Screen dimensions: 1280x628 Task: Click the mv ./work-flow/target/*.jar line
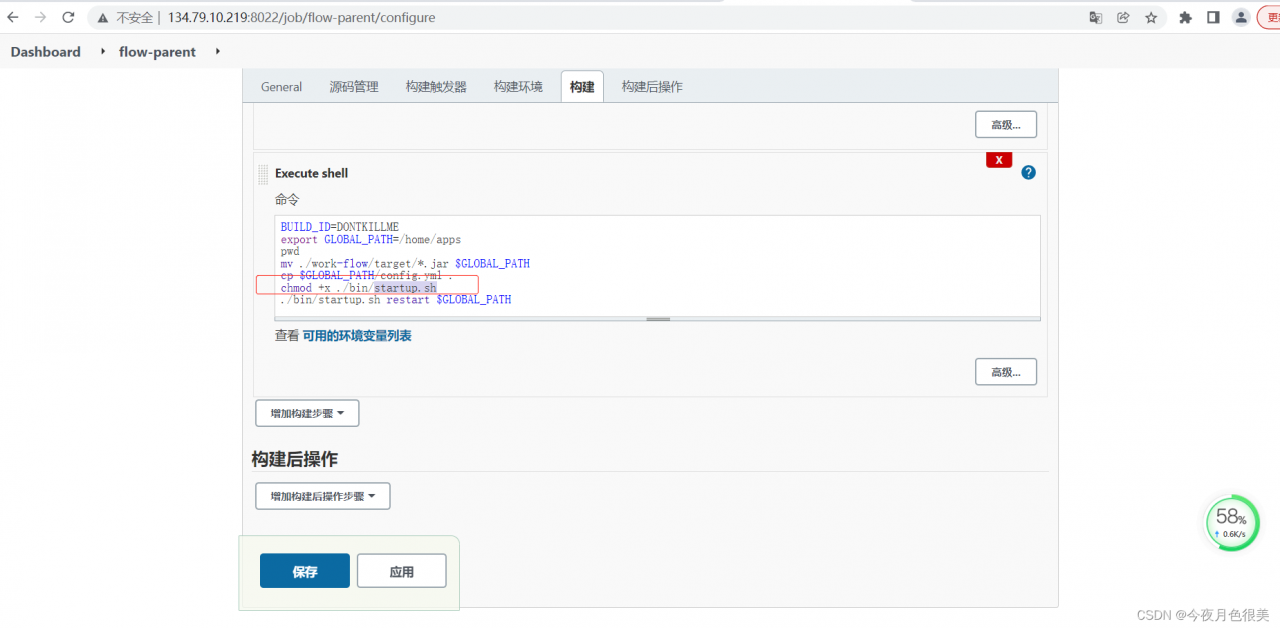point(405,263)
